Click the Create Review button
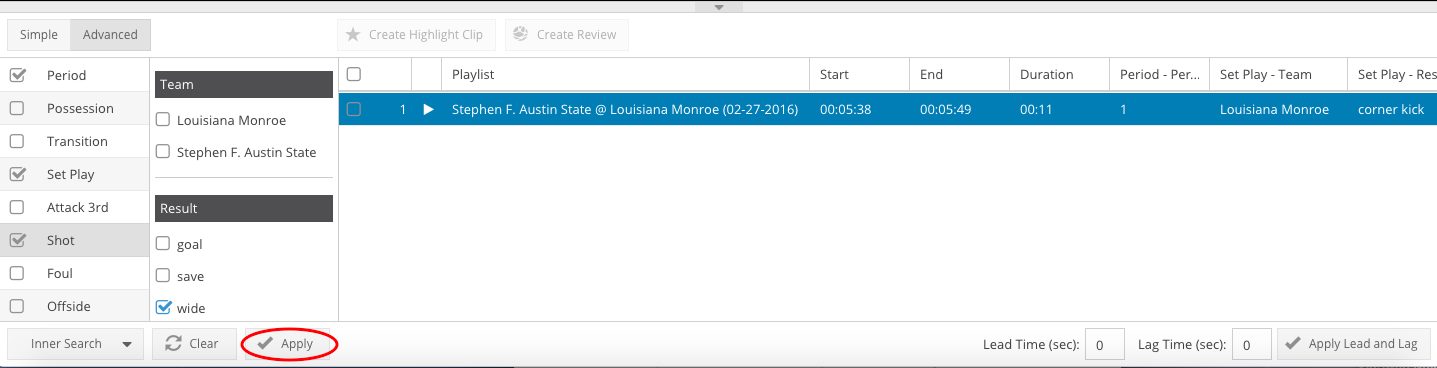This screenshot has width=1437, height=368. pyautogui.click(x=567, y=34)
